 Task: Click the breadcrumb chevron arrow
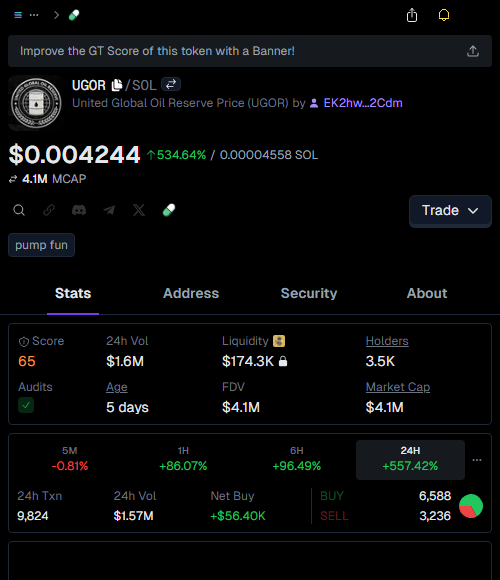56,15
